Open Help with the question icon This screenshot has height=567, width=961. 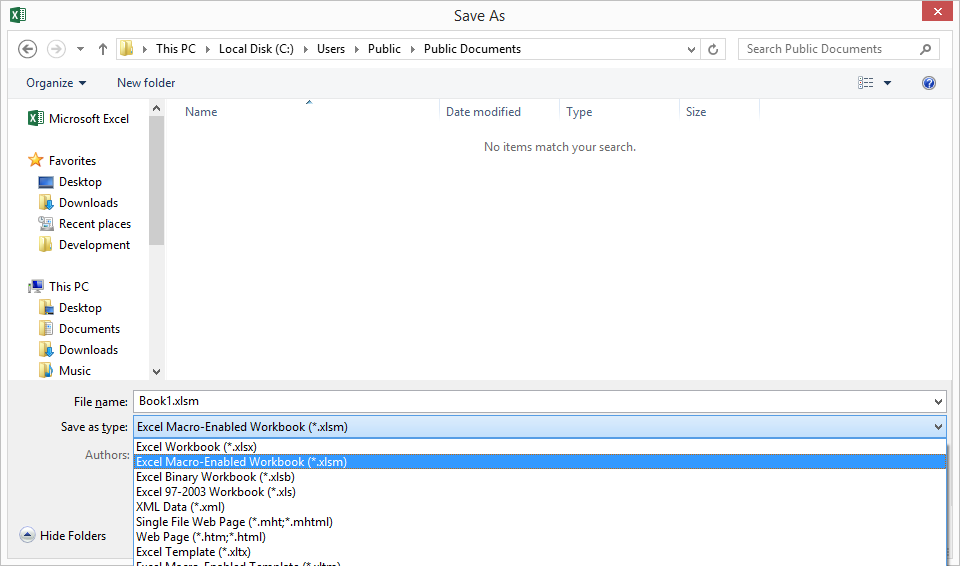[929, 83]
